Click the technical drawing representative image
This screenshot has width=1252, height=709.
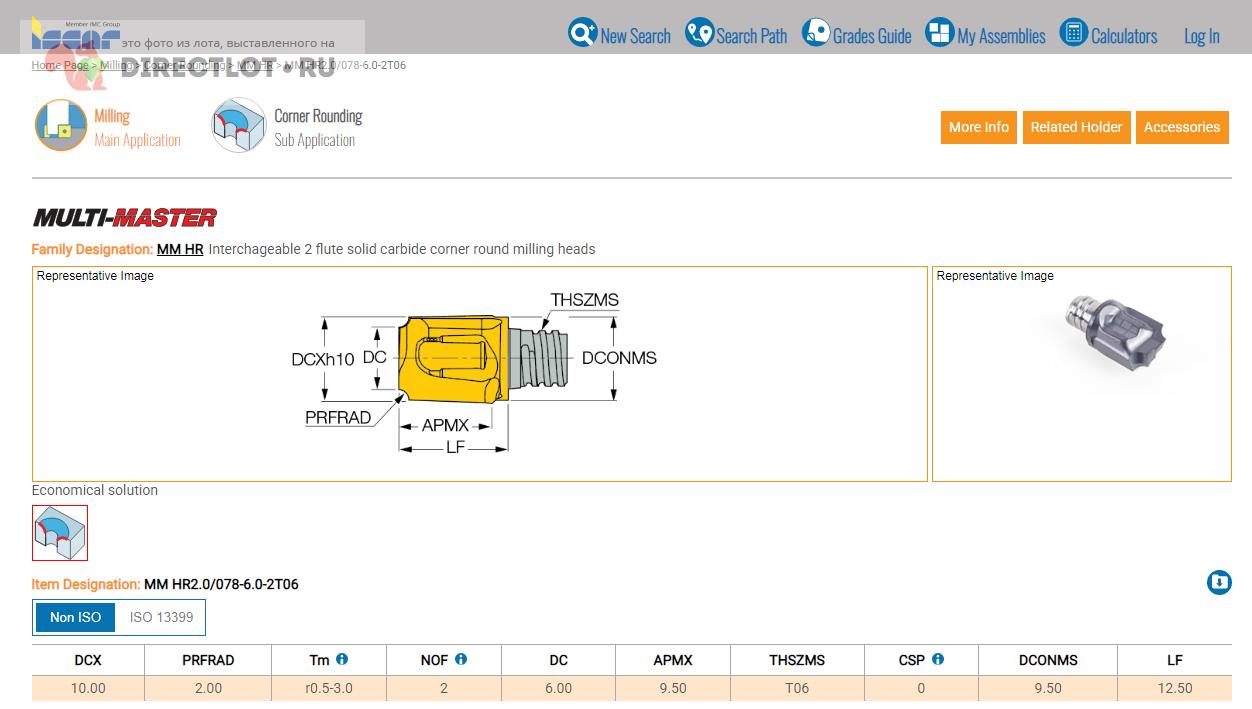(480, 374)
